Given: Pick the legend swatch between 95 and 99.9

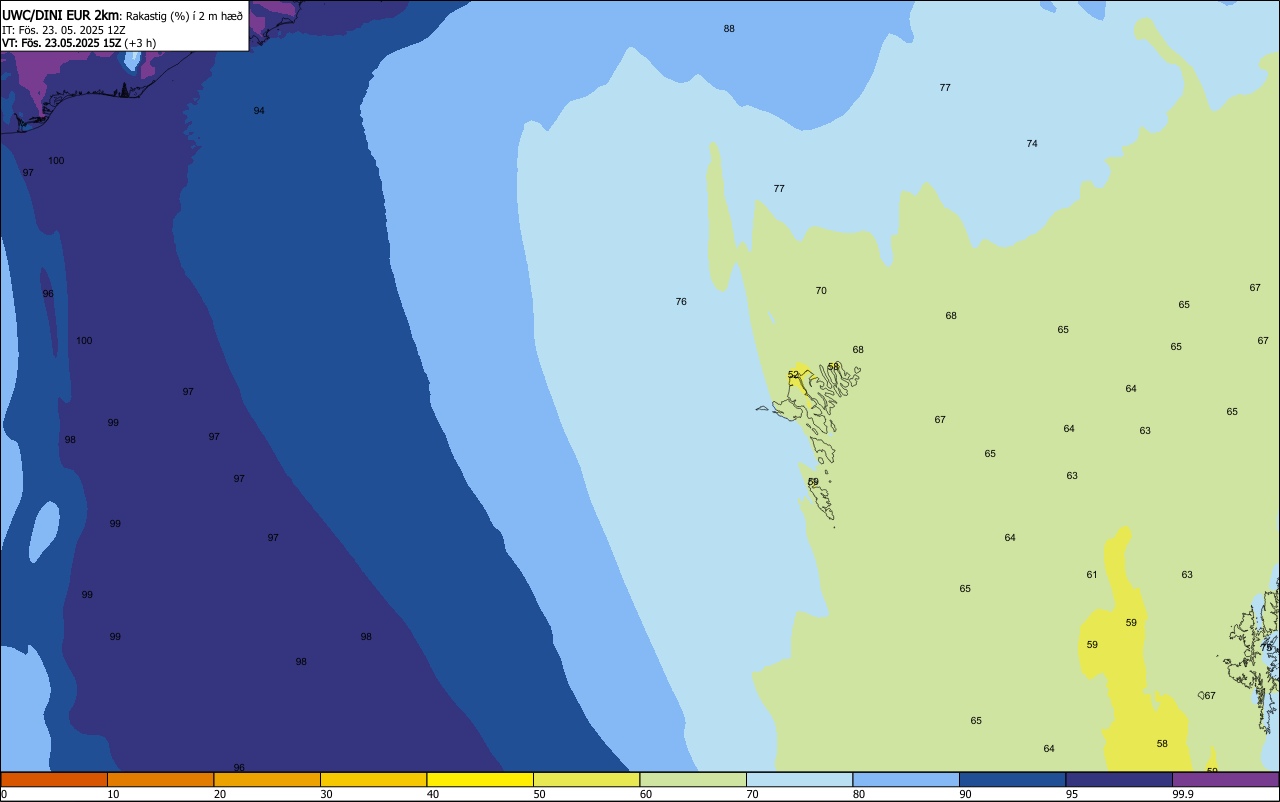Looking at the screenshot, I should pyautogui.click(x=1119, y=779).
